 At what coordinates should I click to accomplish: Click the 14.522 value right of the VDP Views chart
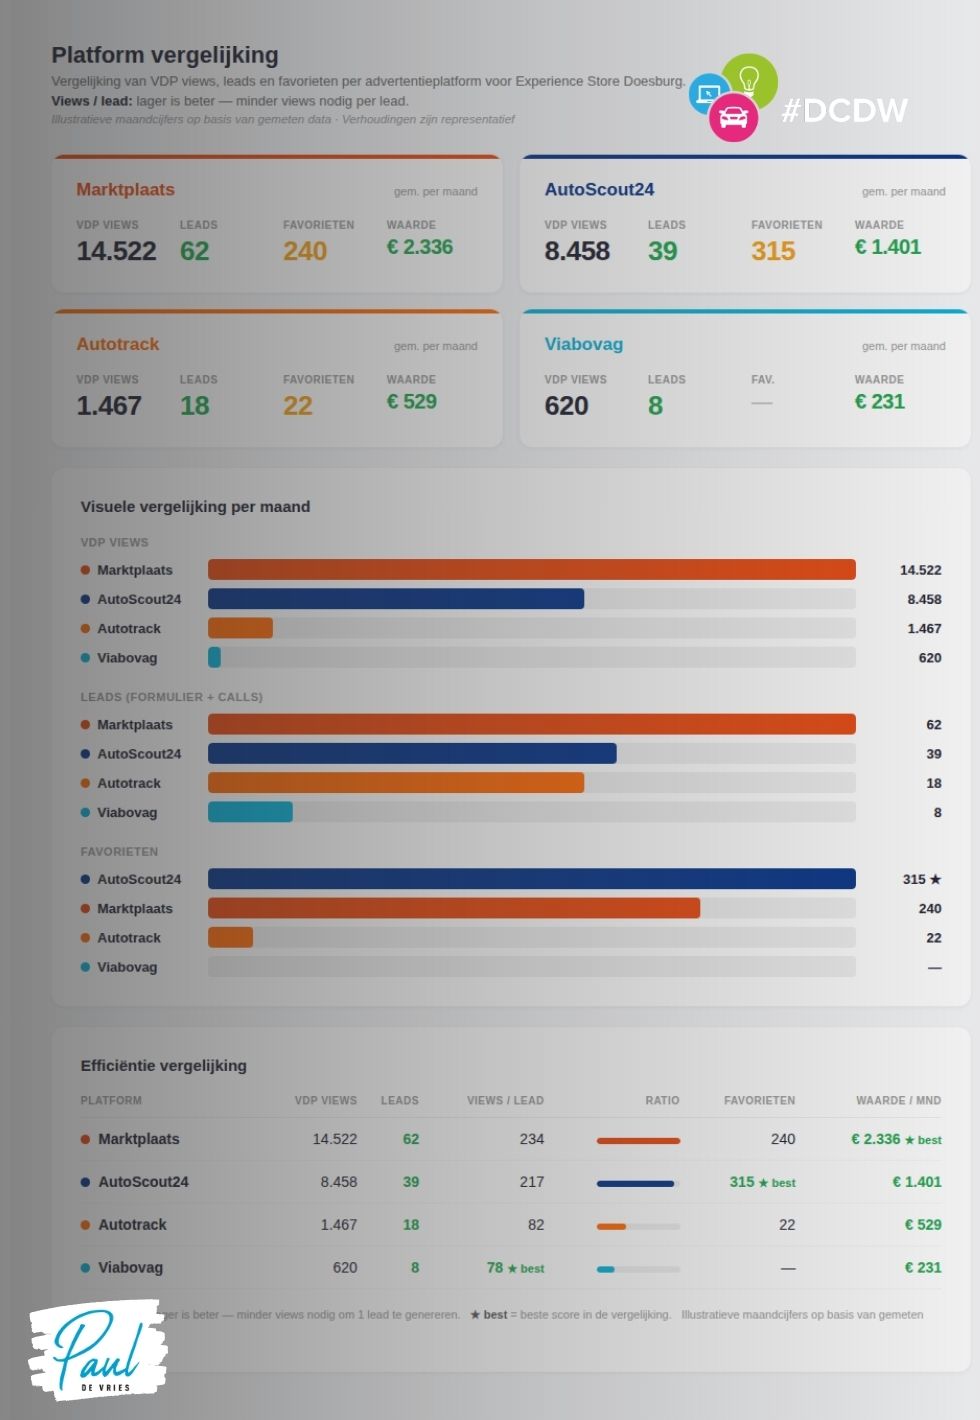(920, 570)
